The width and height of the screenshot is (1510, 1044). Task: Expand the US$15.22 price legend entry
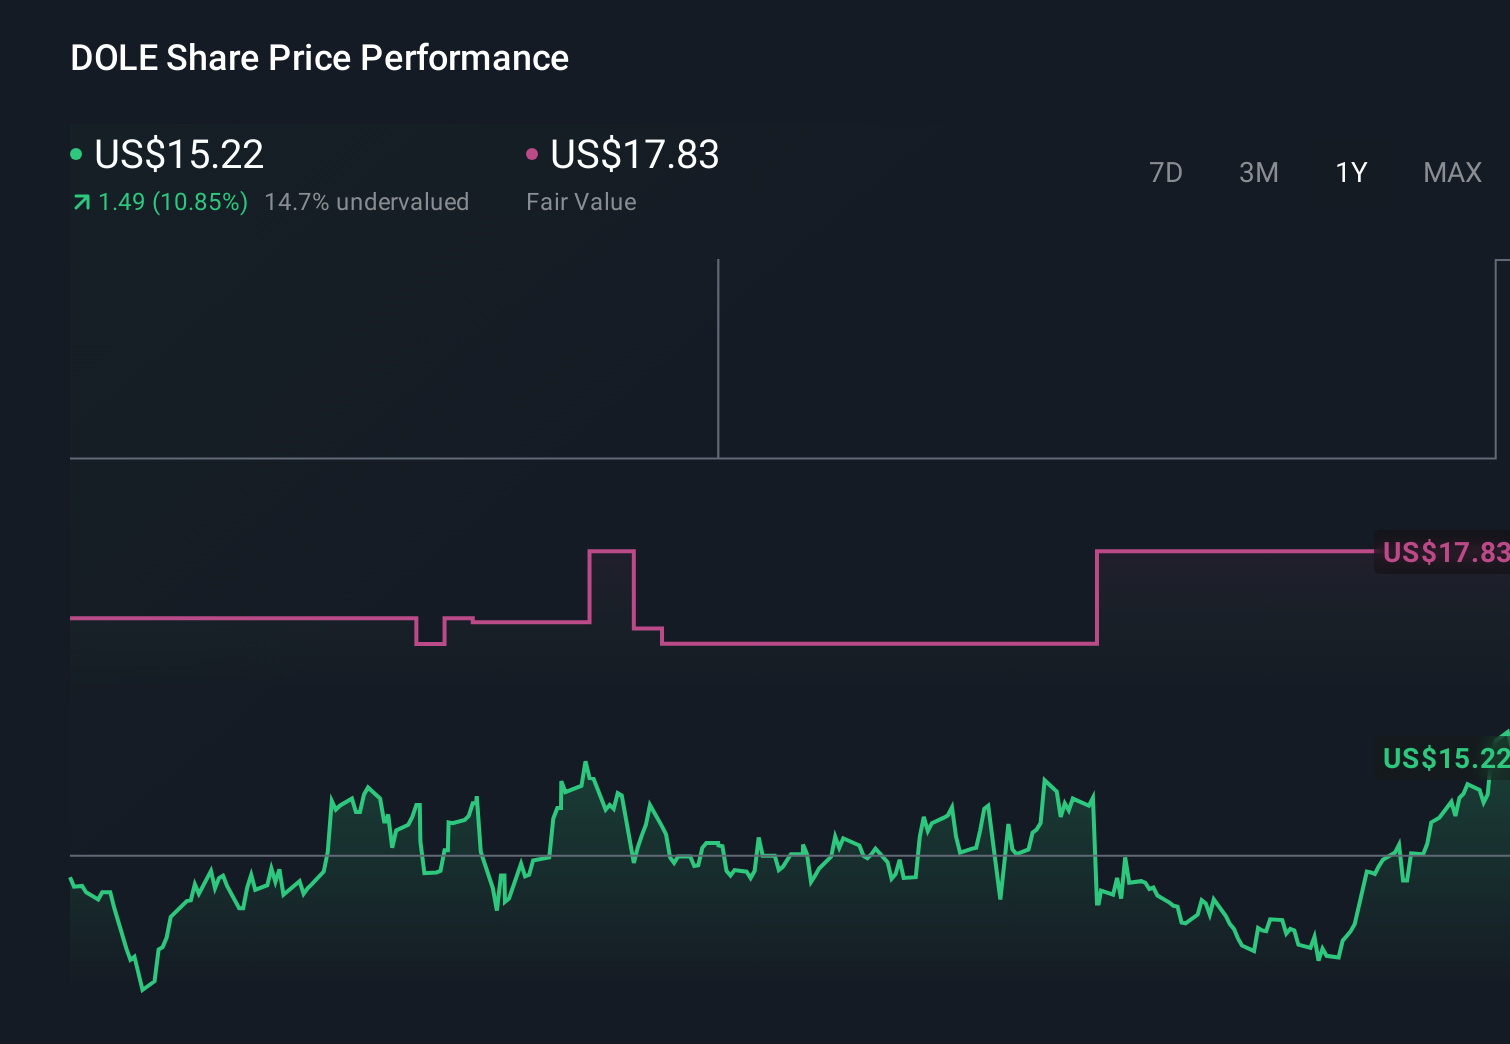(178, 155)
